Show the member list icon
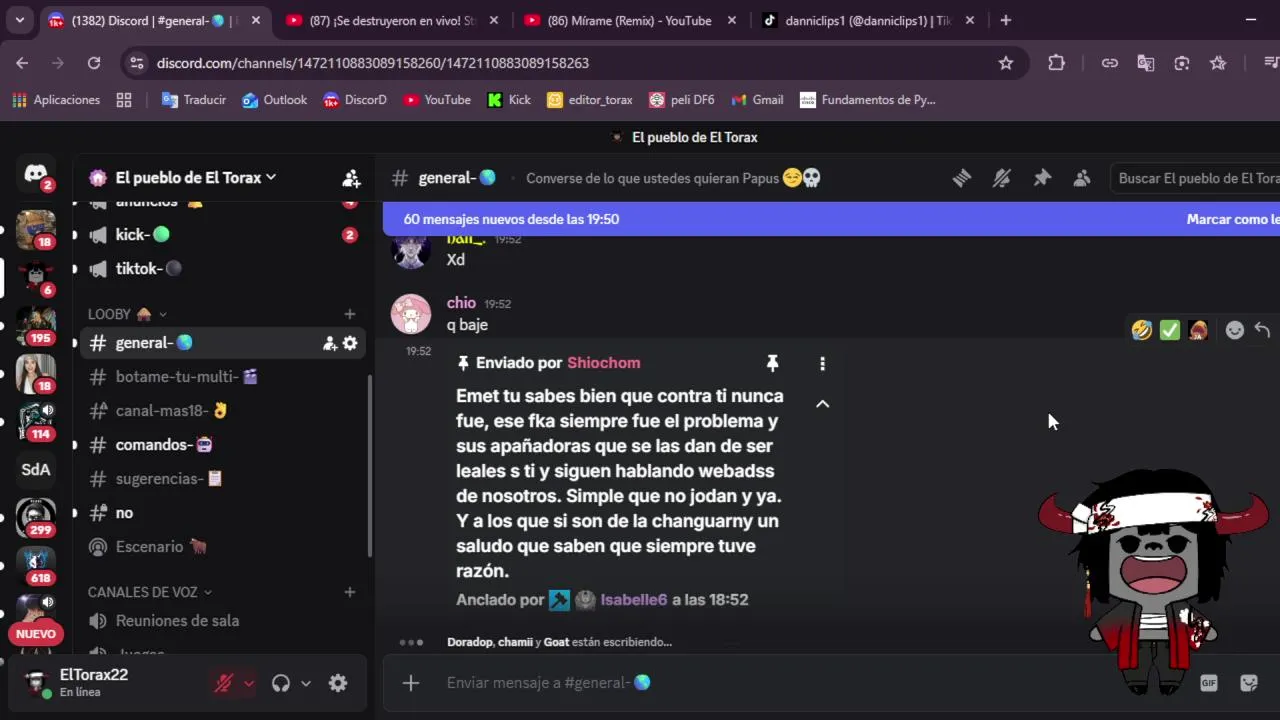The height and width of the screenshot is (720, 1280). (1082, 178)
